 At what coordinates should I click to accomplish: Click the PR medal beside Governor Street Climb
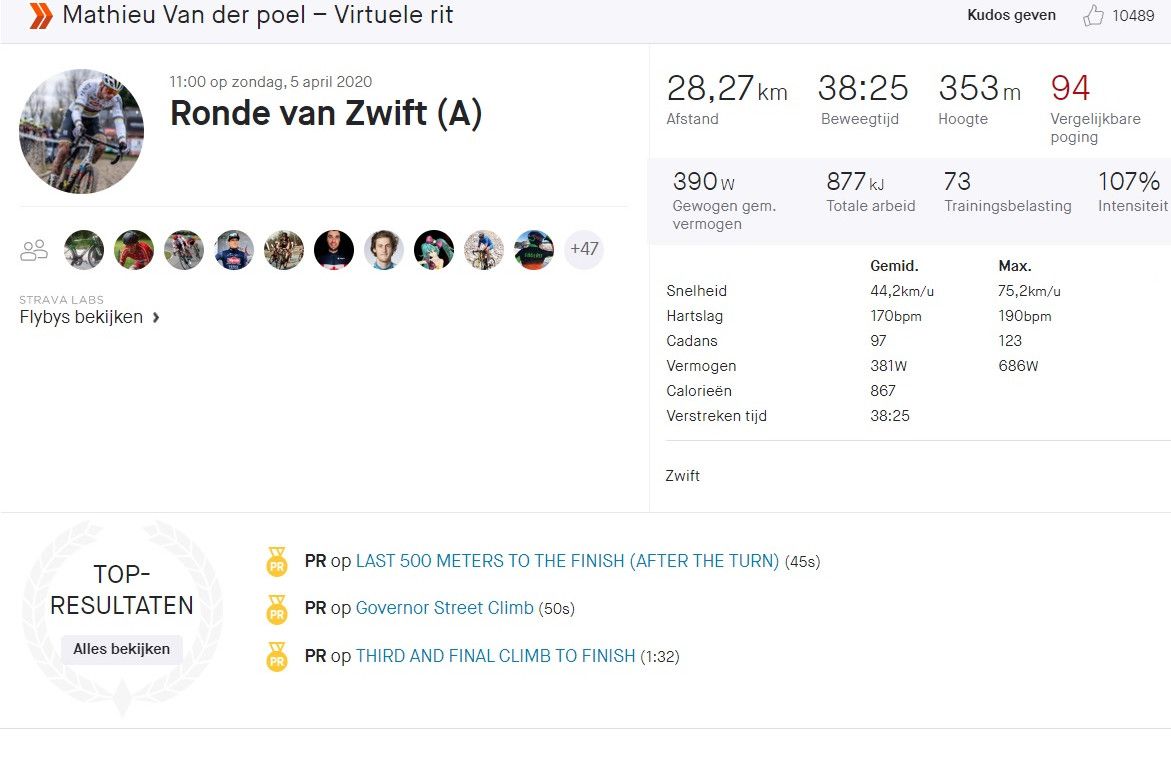coord(276,610)
